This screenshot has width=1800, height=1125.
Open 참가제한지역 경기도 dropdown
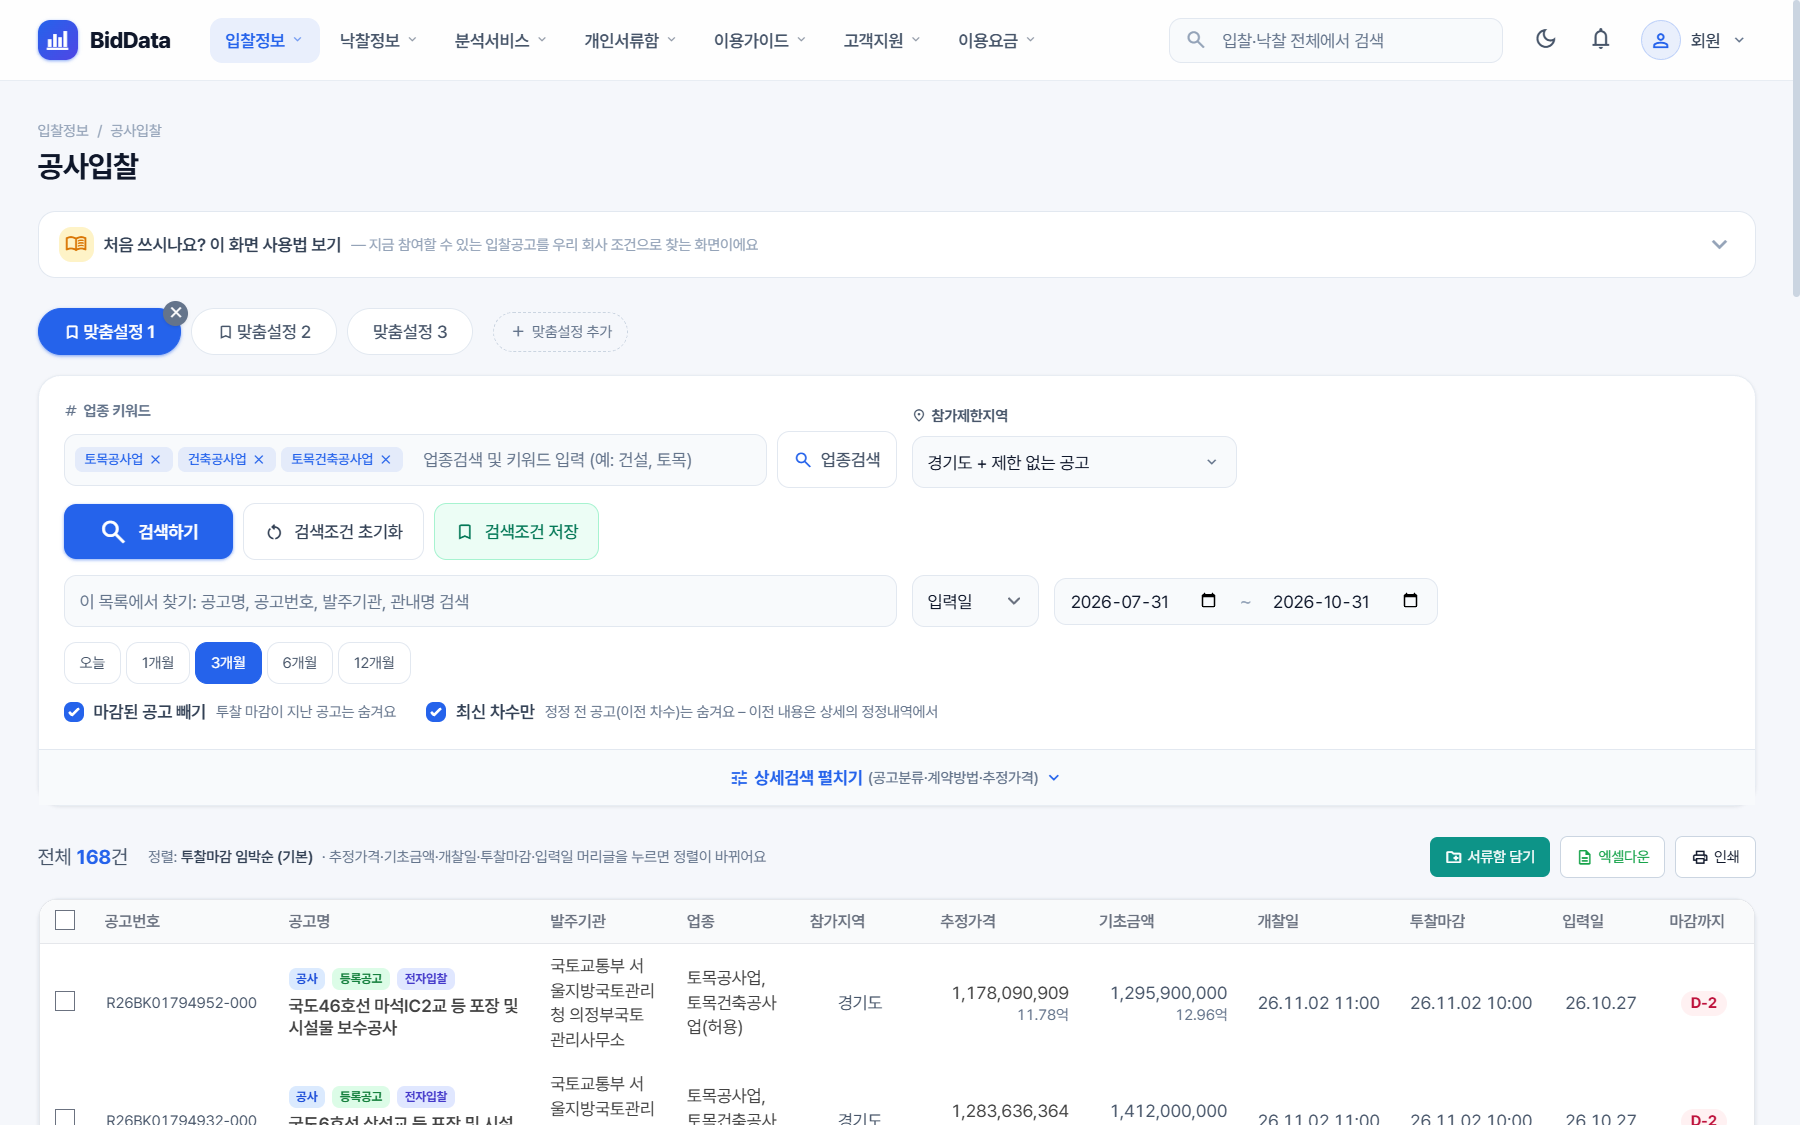(1074, 462)
